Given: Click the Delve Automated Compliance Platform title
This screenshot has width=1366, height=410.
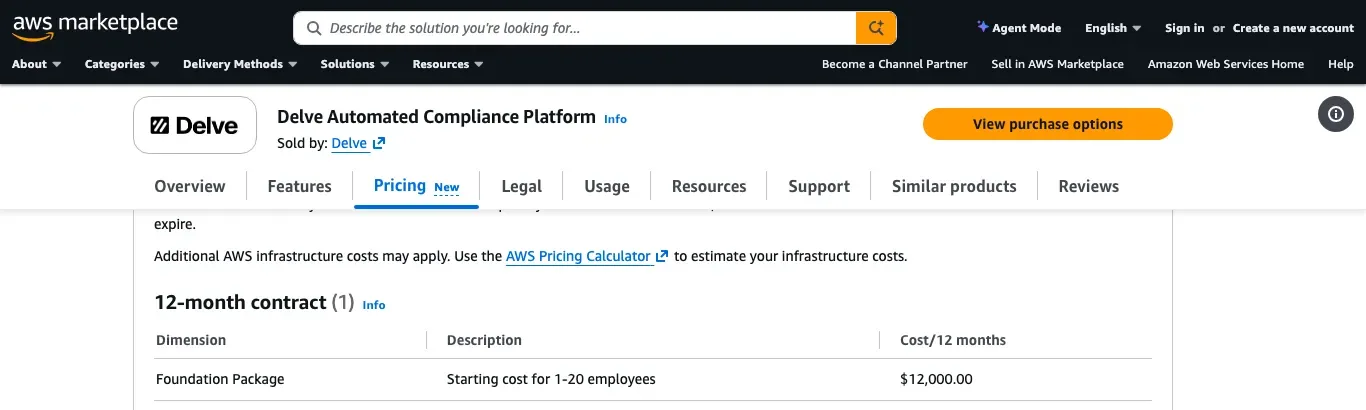Looking at the screenshot, I should [x=436, y=117].
